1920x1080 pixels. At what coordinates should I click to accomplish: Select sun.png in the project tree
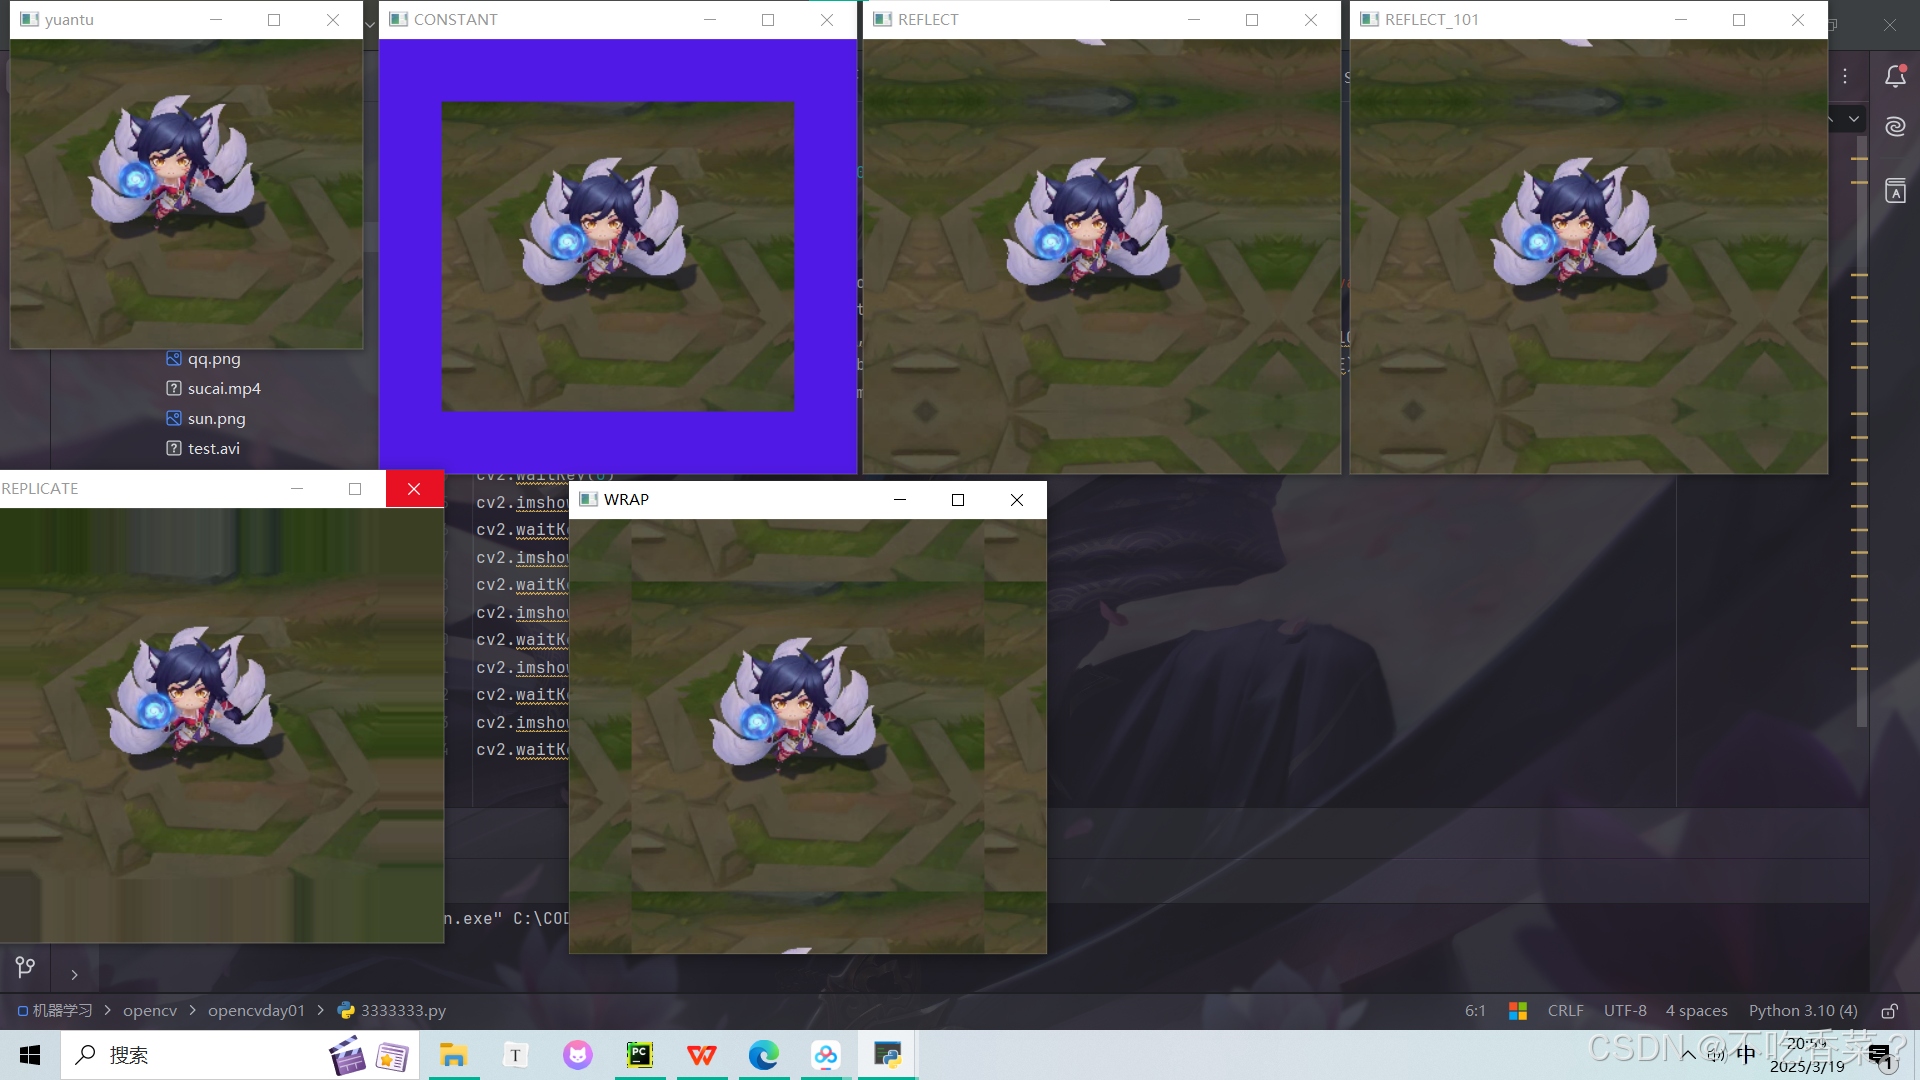coord(216,419)
